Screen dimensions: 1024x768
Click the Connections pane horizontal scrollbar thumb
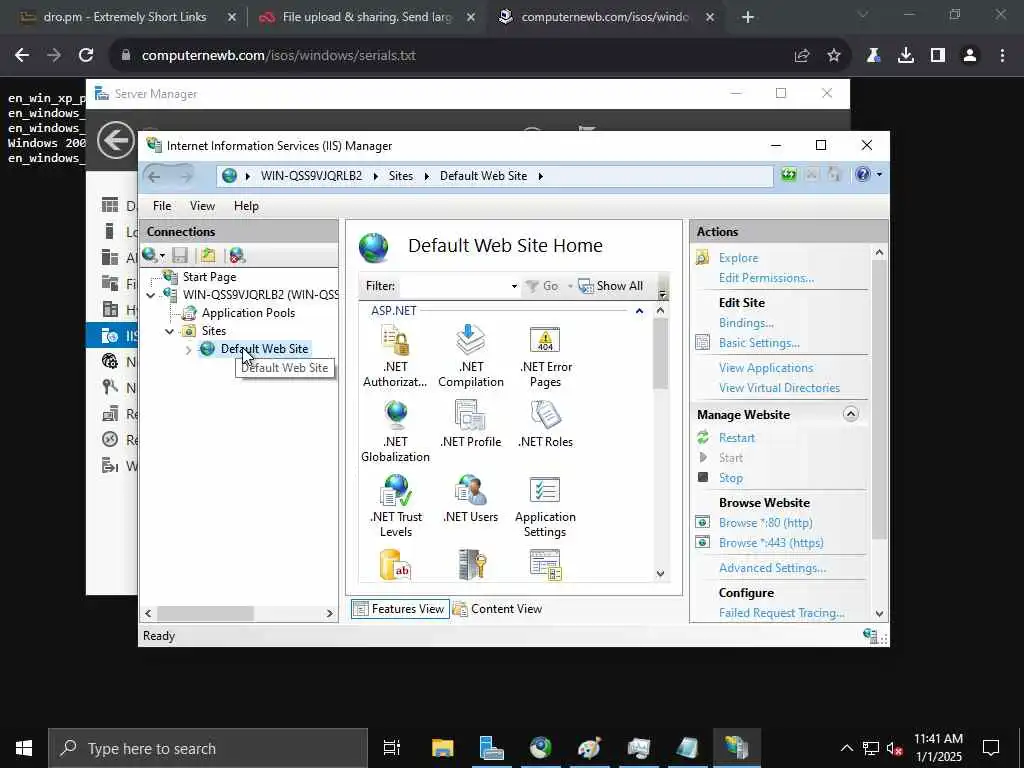[x=205, y=613]
